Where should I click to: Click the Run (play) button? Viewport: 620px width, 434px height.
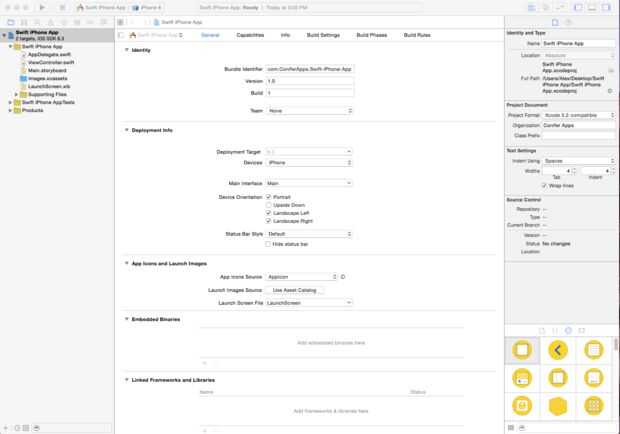pos(42,7)
